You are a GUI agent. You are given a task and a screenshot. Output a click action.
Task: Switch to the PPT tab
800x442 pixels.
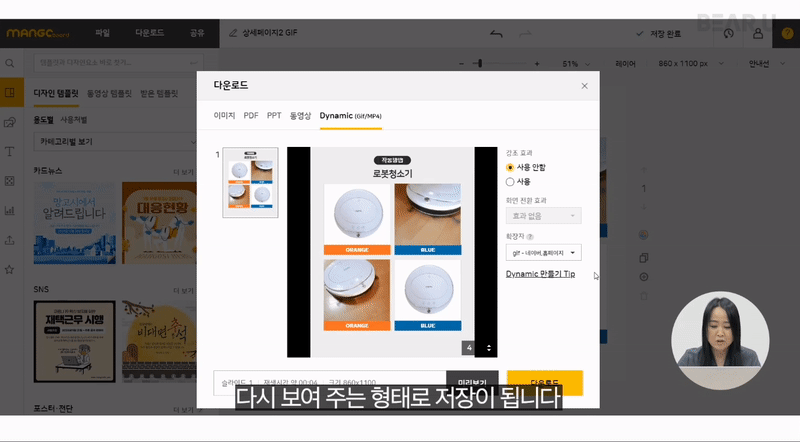tap(274, 116)
